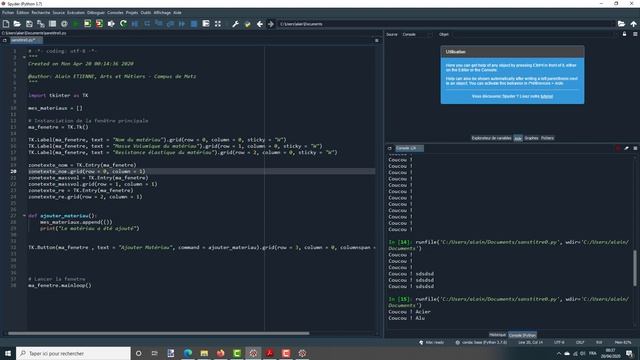Open the PYTHONPATH manager

click(x=247, y=24)
